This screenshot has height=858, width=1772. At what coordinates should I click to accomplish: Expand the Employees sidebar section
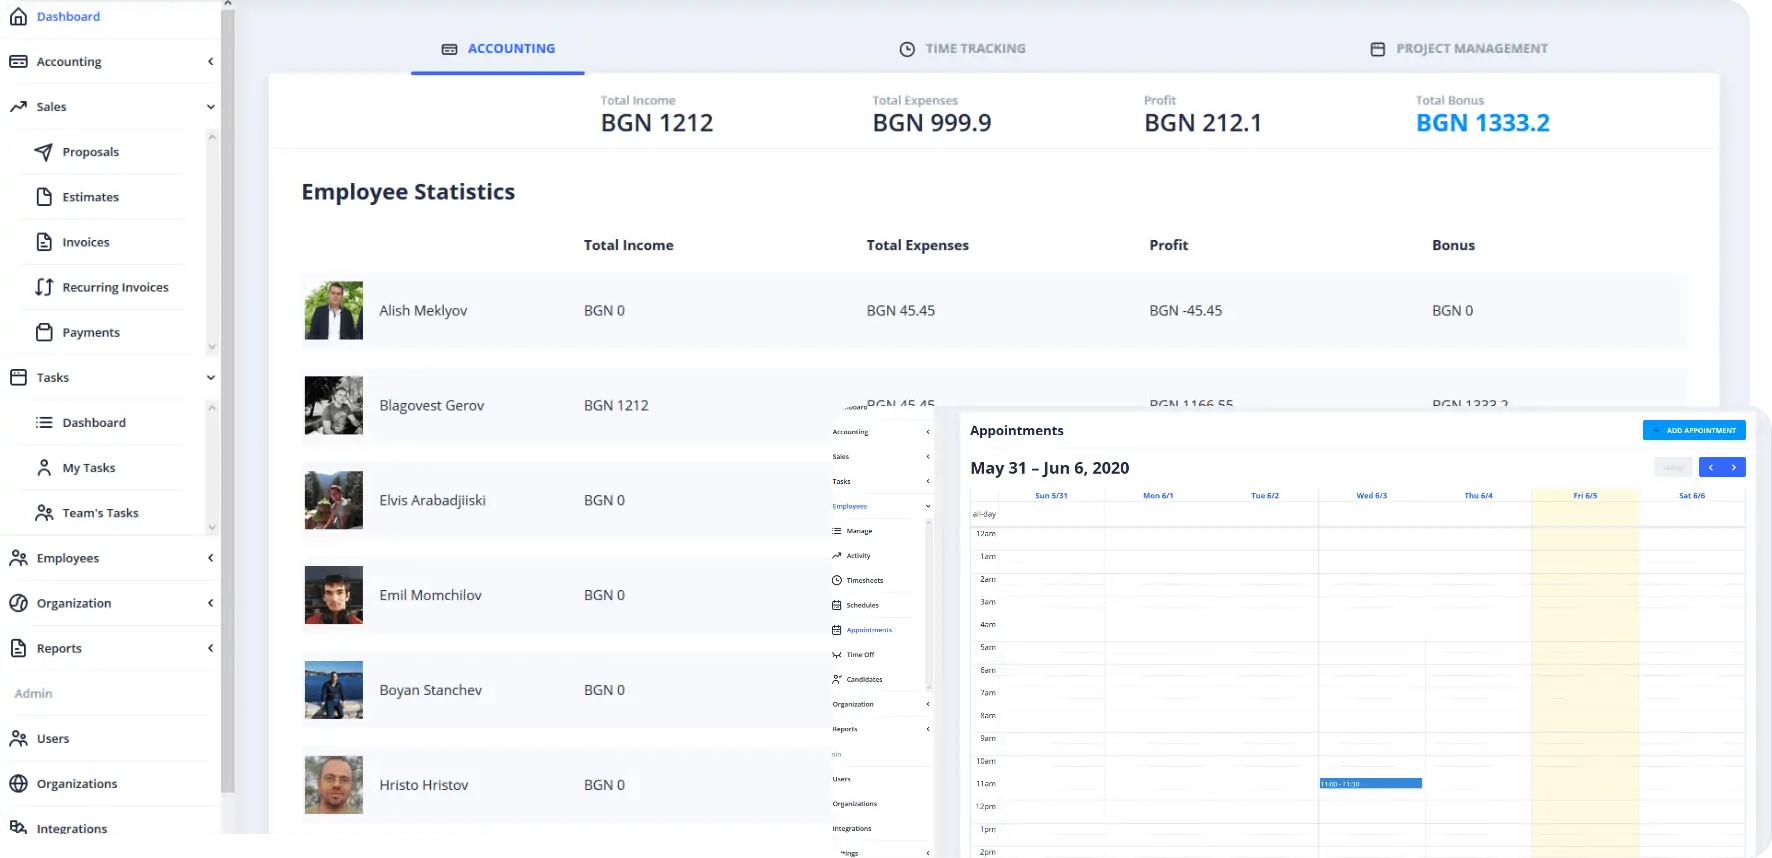(210, 558)
